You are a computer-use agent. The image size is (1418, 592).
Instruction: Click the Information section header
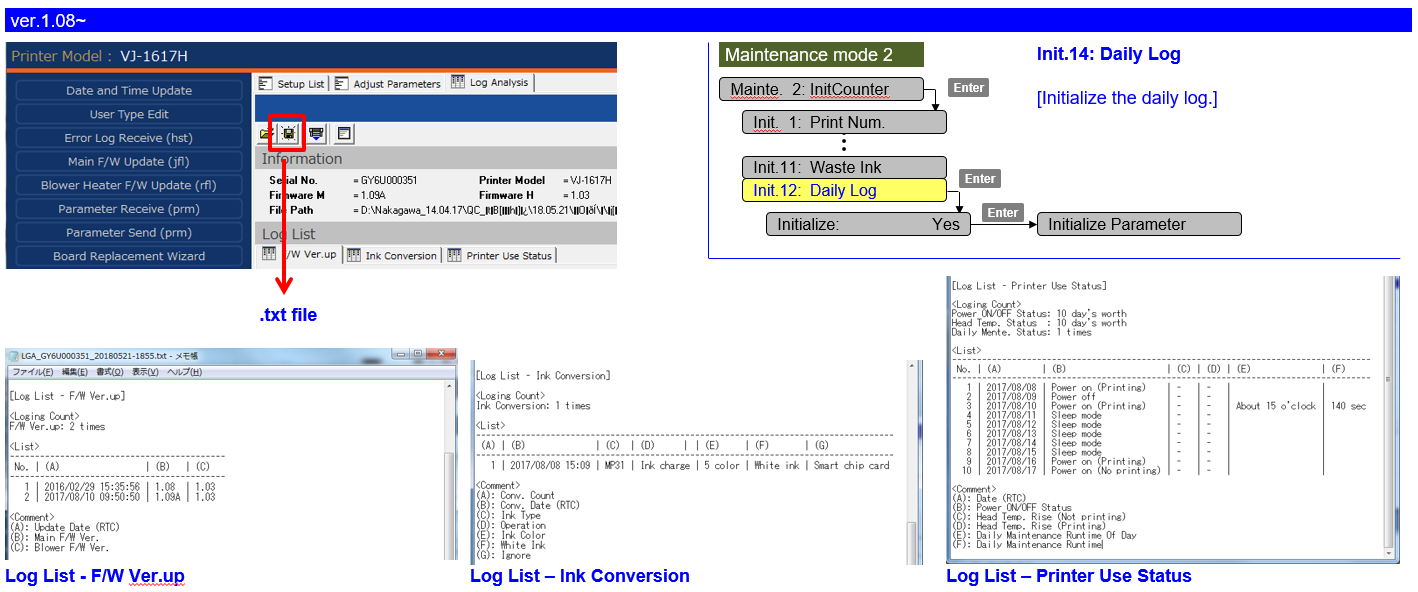click(436, 158)
